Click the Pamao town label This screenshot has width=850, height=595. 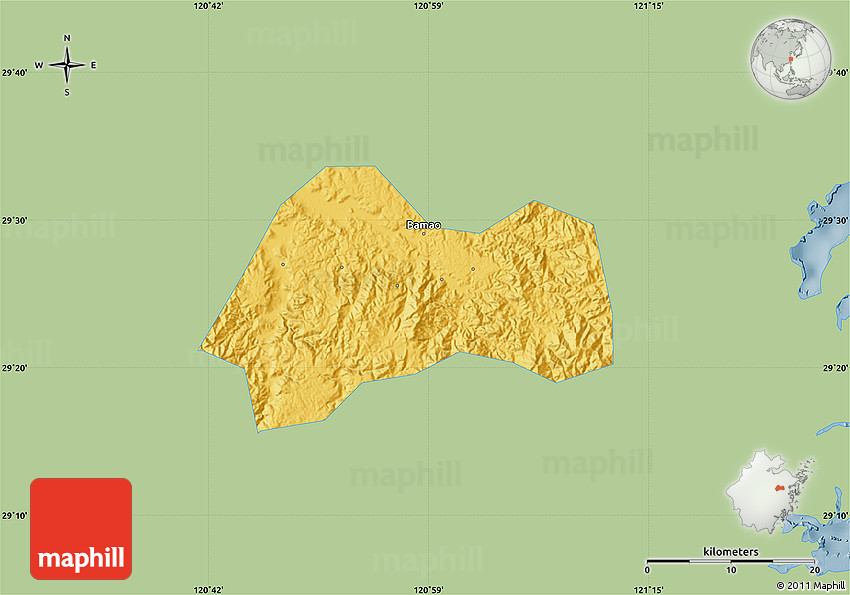pyautogui.click(x=423, y=225)
